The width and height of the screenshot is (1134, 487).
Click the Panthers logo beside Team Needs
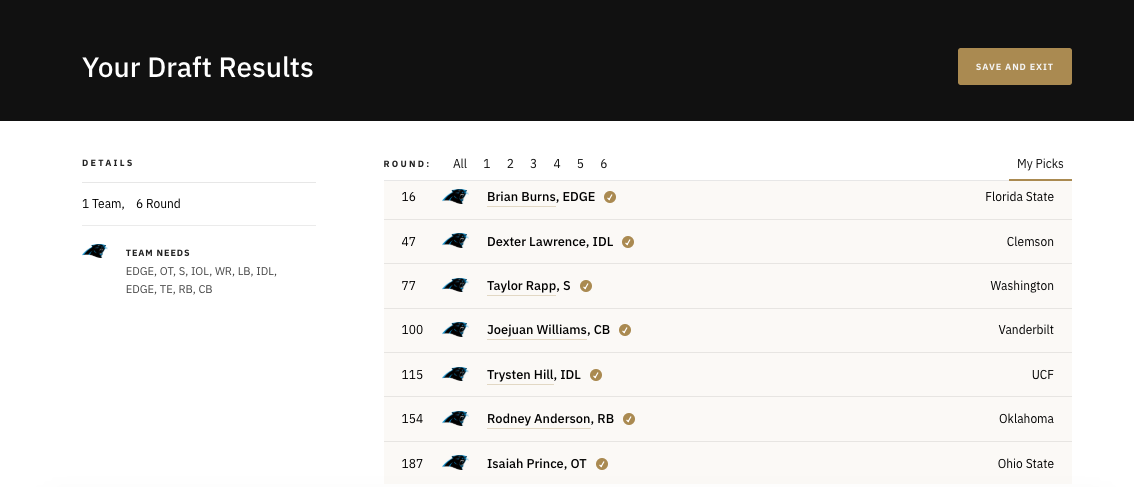pyautogui.click(x=95, y=251)
